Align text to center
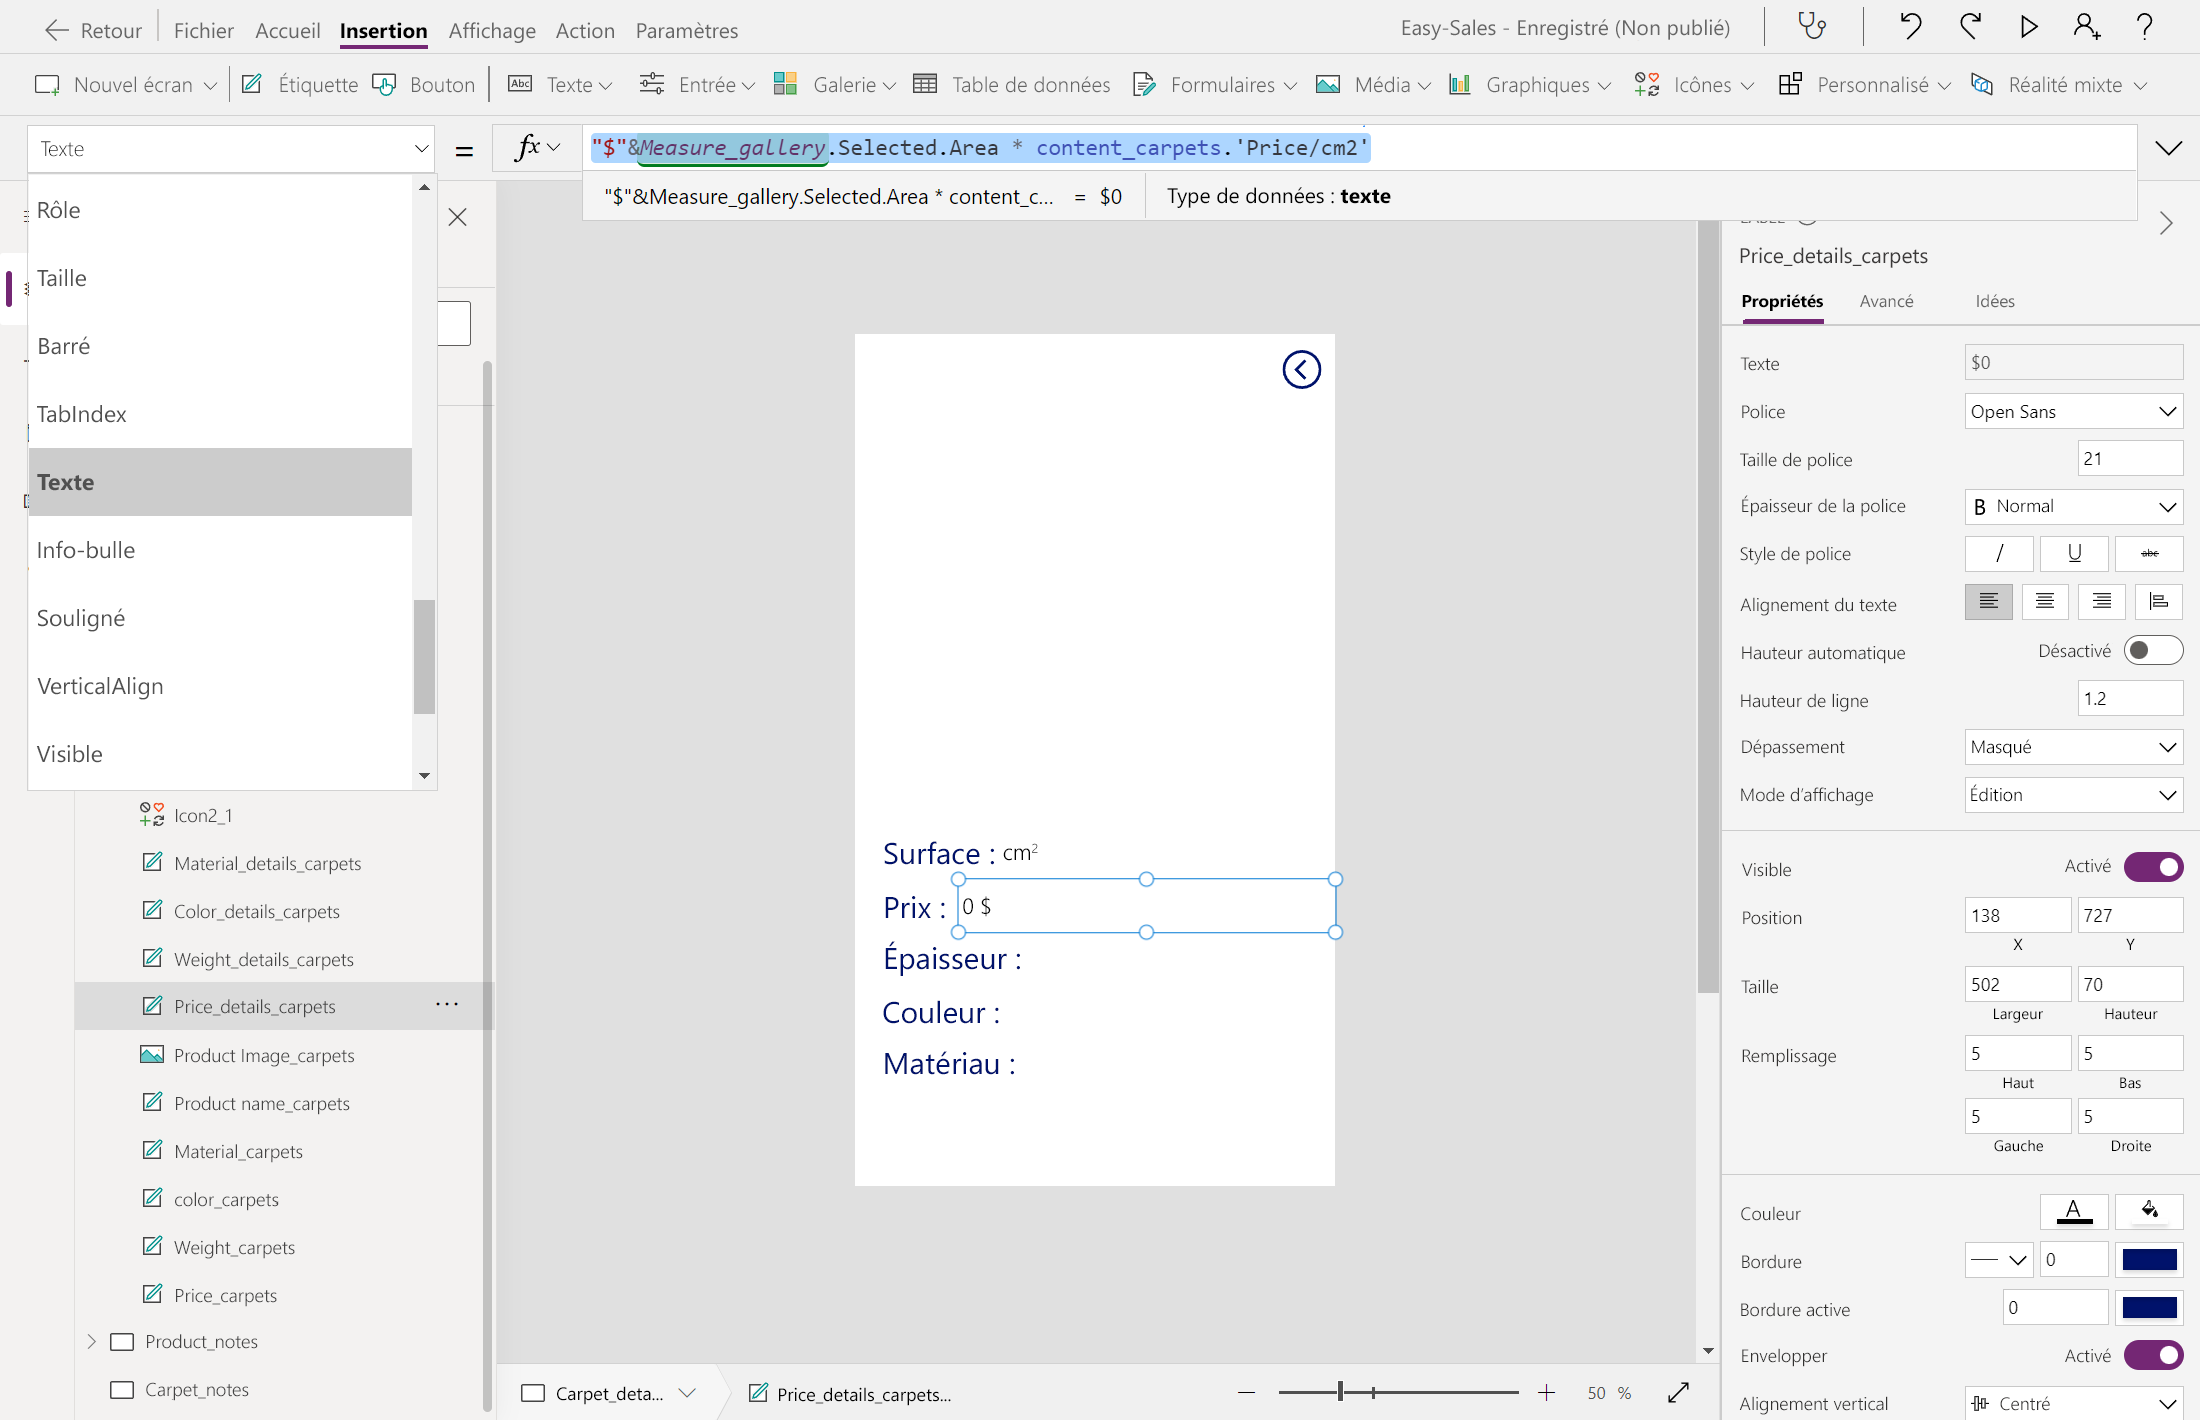 pos(2045,602)
